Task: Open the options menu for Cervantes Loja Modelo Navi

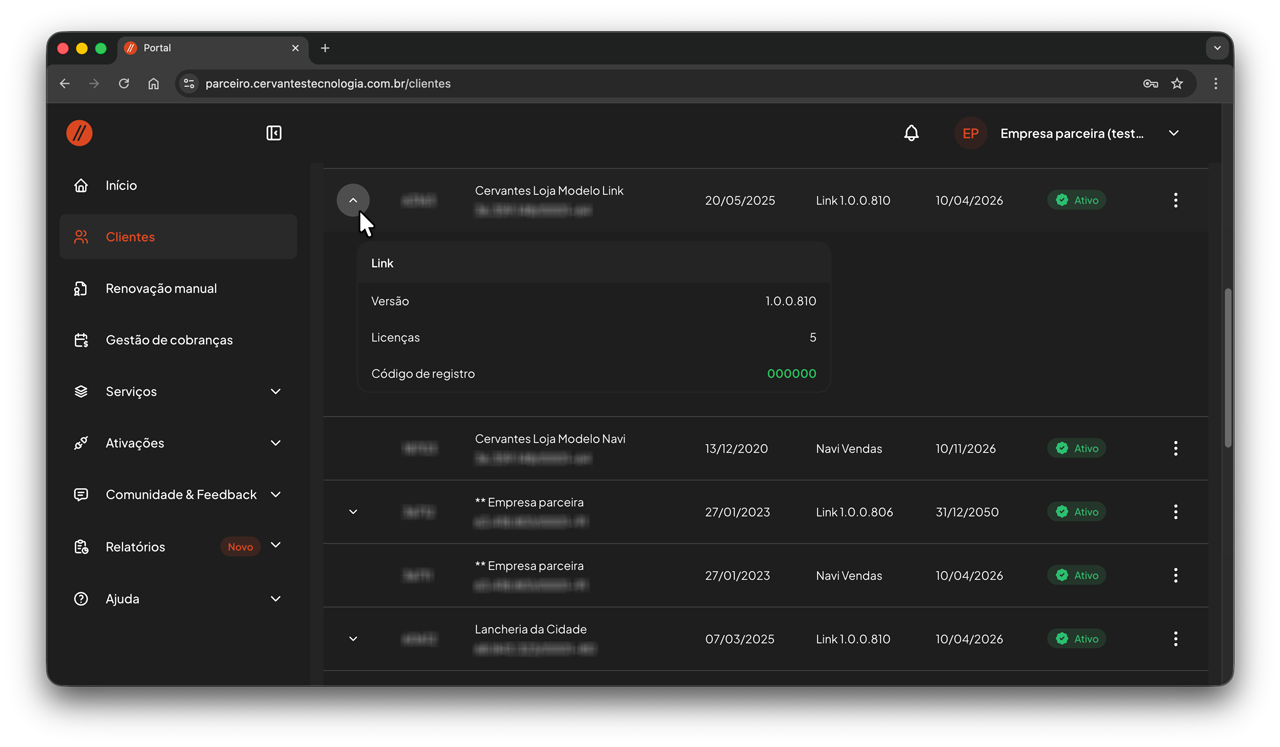Action: (1175, 449)
